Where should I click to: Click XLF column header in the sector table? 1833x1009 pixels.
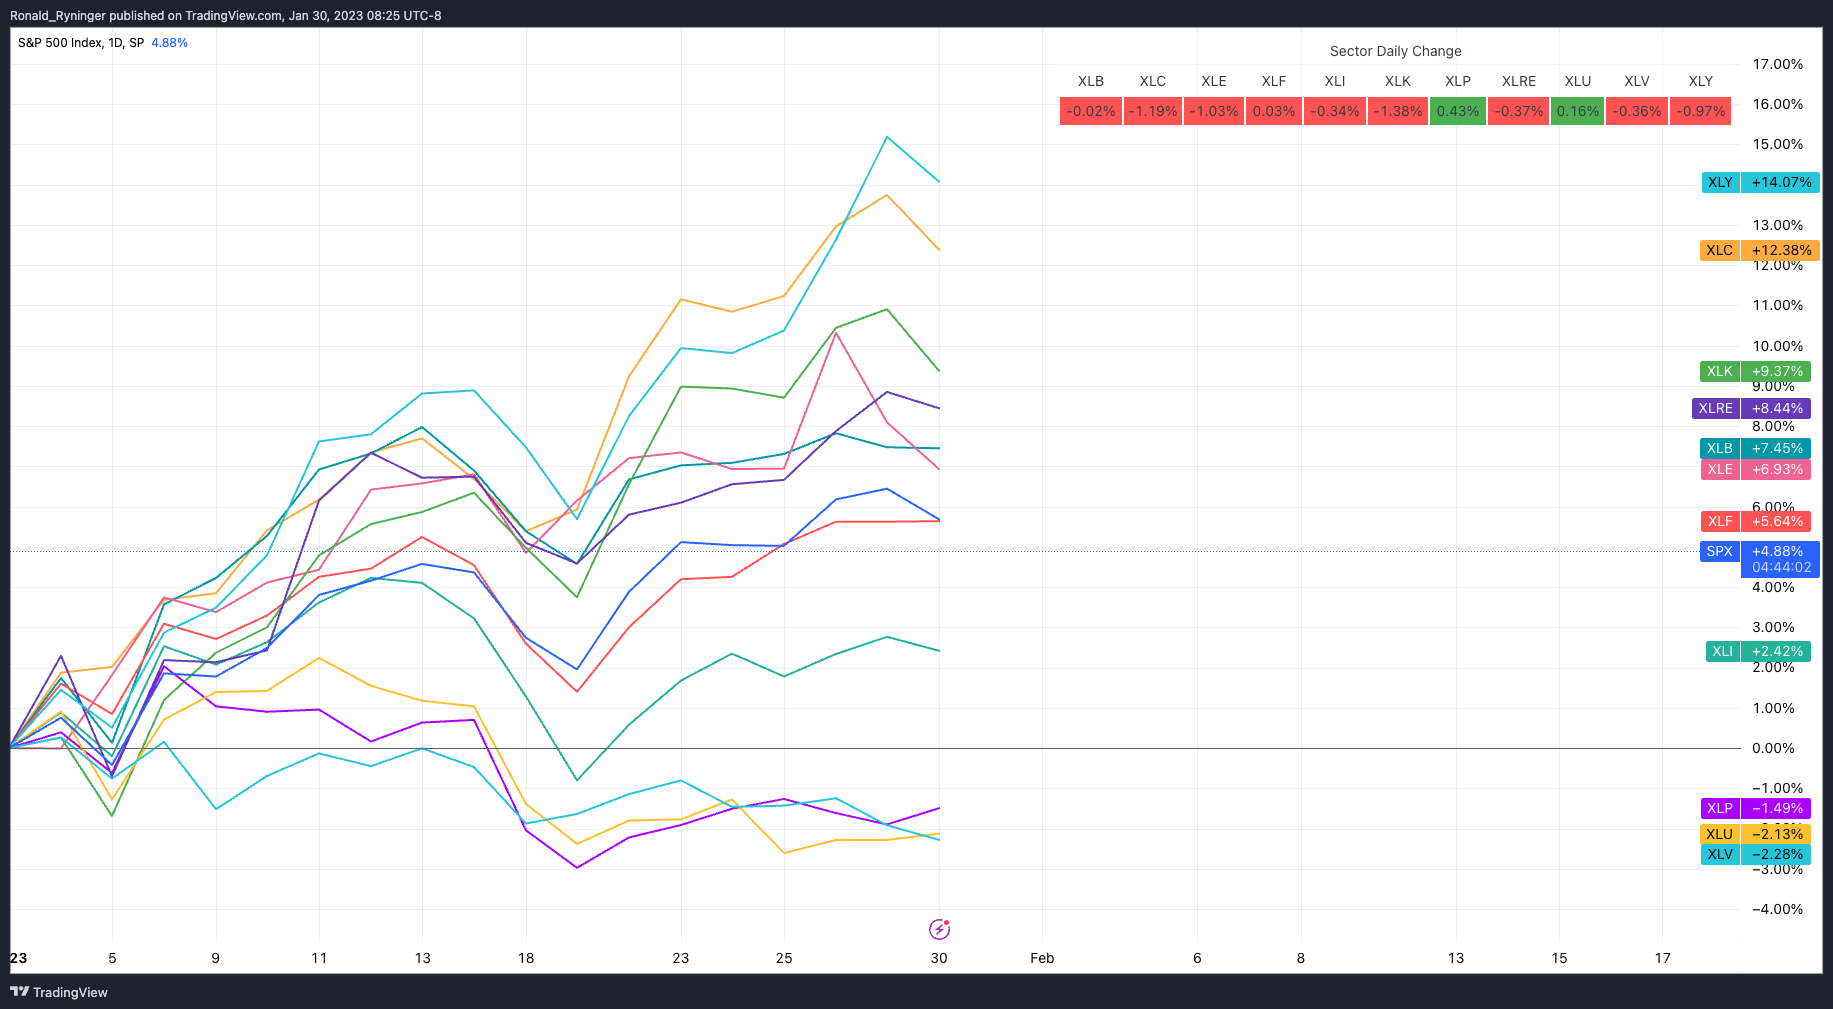pos(1273,81)
